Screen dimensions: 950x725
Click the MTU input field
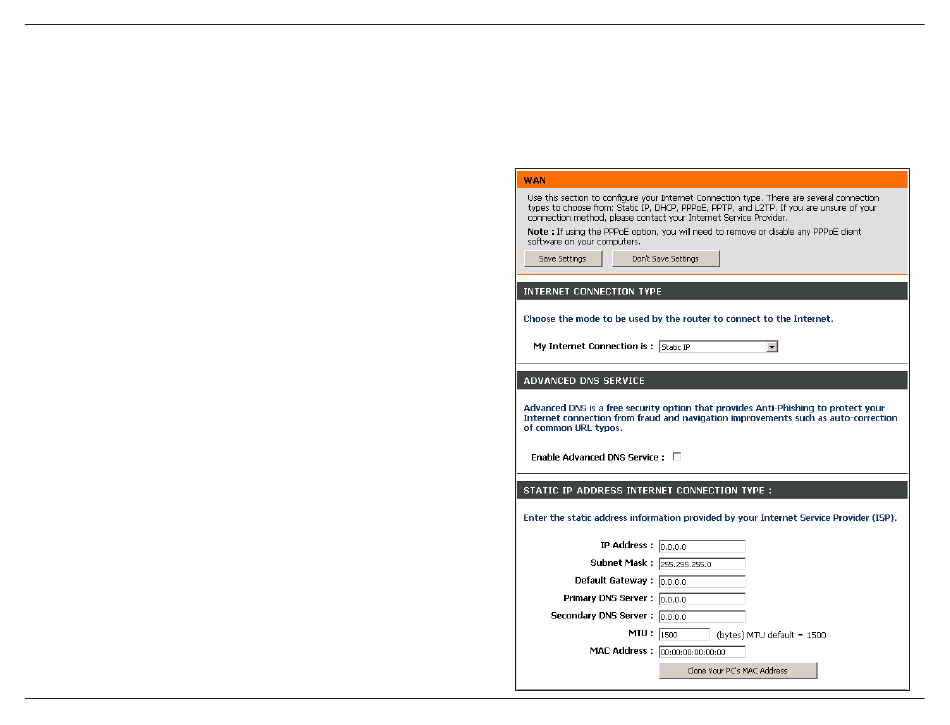click(684, 635)
